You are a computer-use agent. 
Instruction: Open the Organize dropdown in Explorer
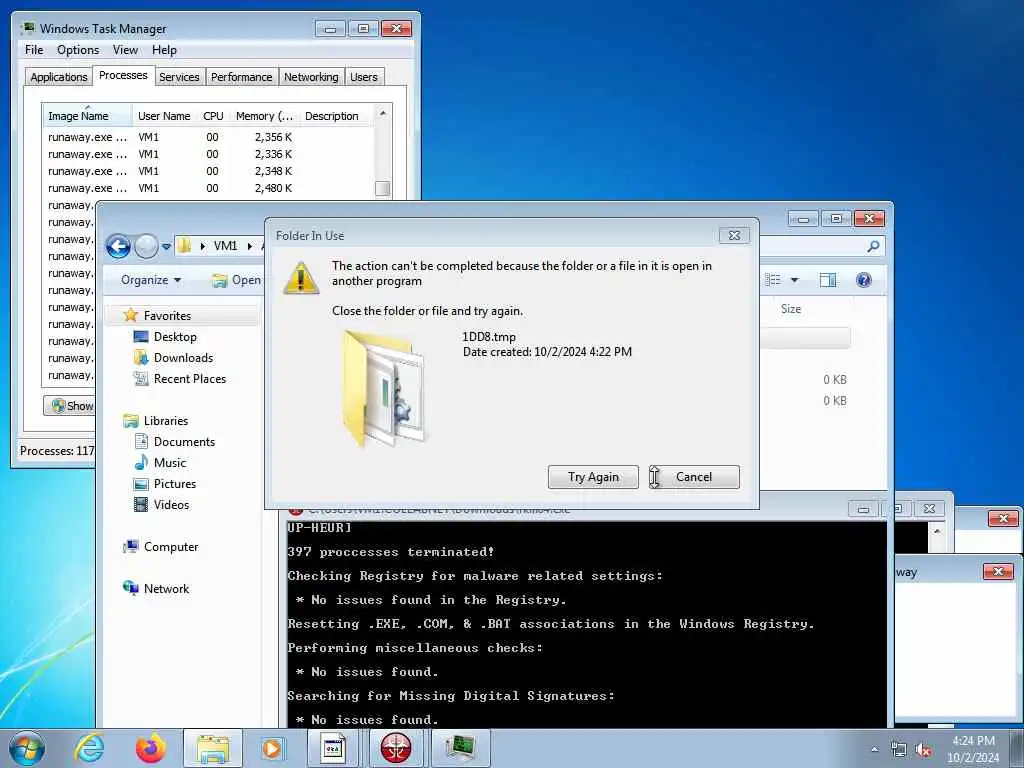point(151,280)
